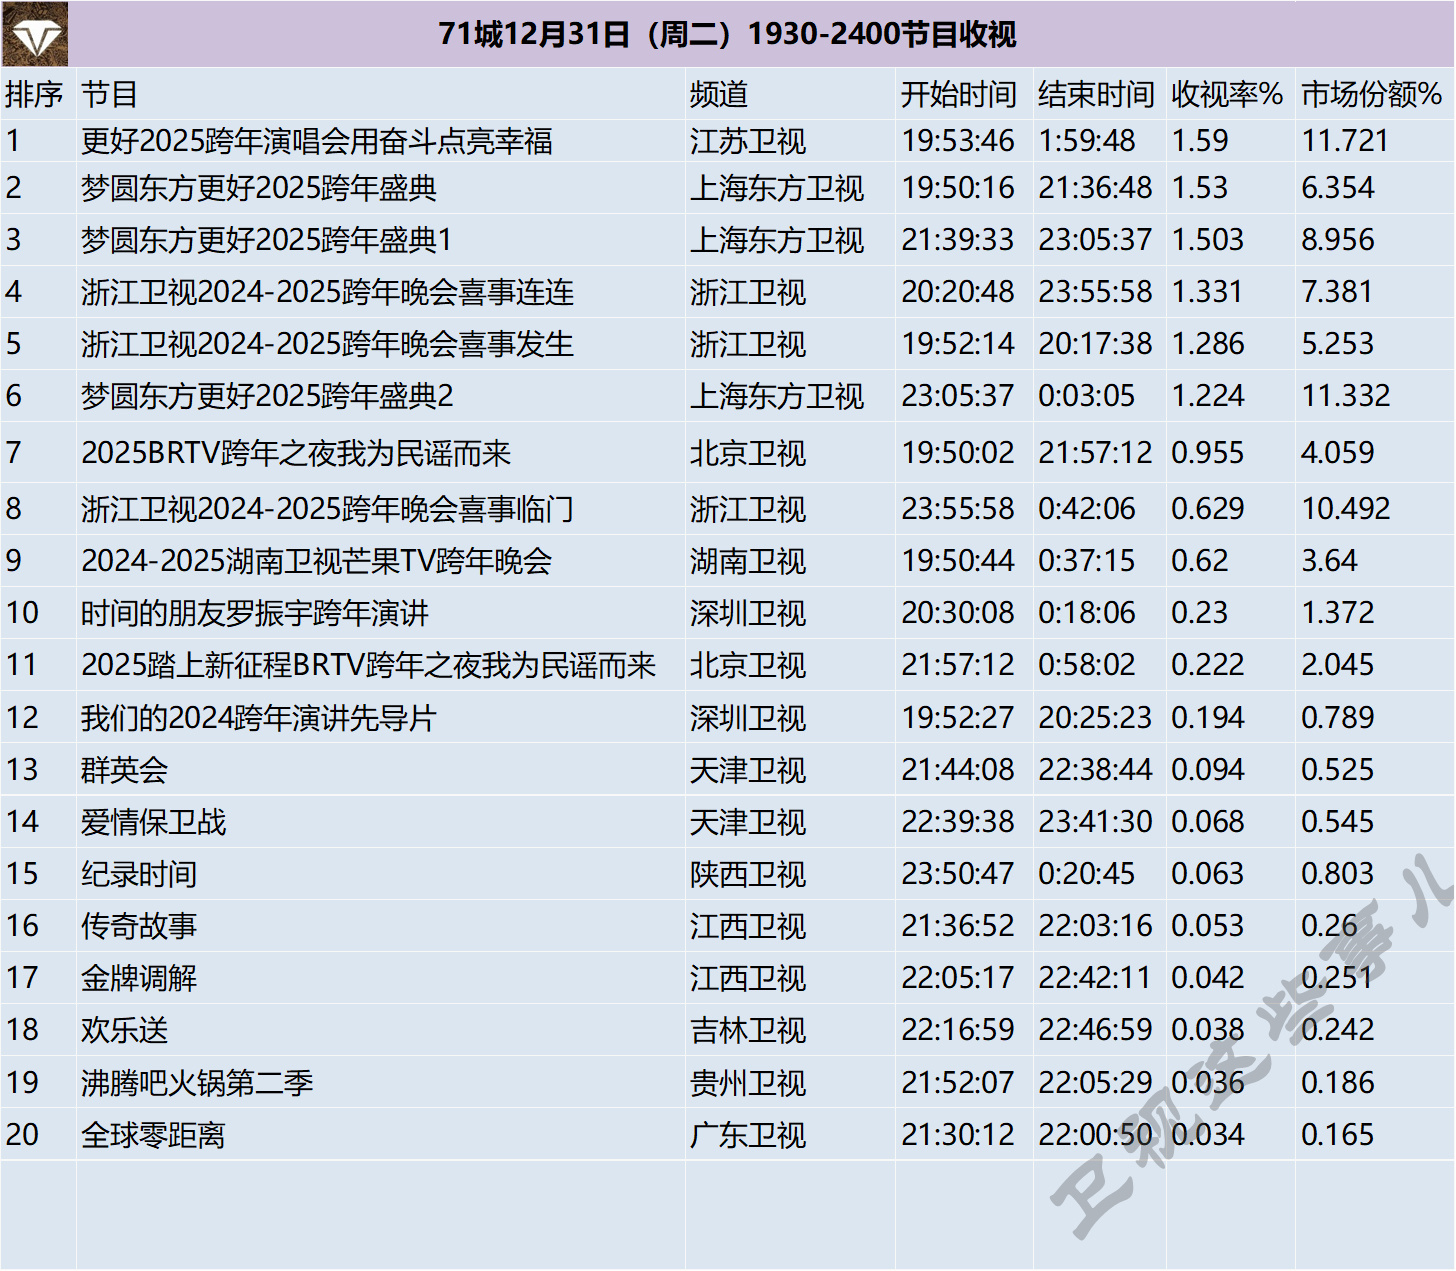
Task: Select program '浙江卫视2024-2025跨年晚会喜事临门'
Action: (327, 509)
